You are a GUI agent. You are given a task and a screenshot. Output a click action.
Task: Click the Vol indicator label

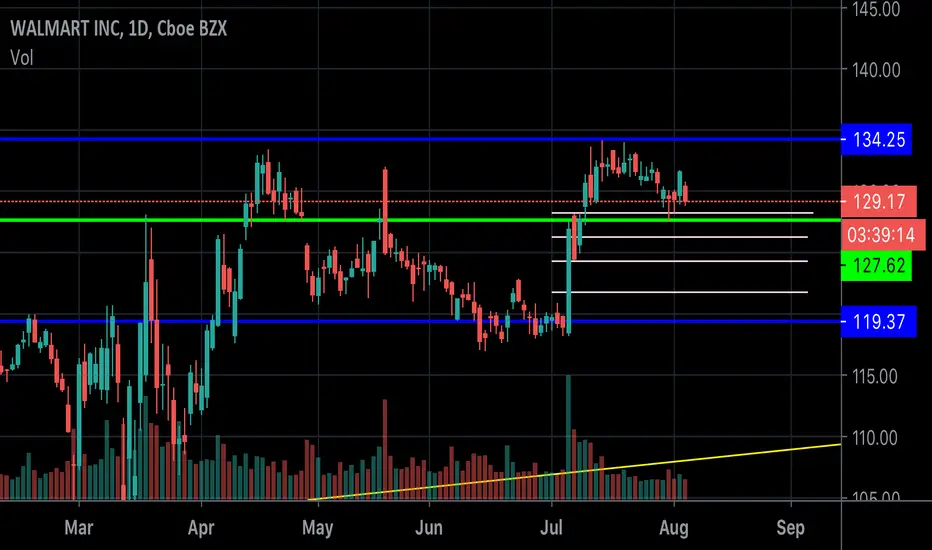coord(22,58)
